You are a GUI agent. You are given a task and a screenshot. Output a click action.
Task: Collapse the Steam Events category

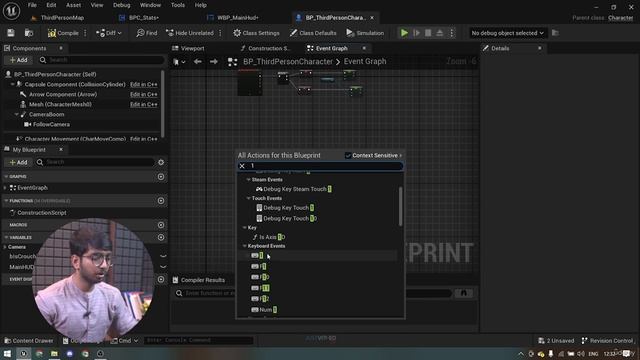(x=248, y=180)
